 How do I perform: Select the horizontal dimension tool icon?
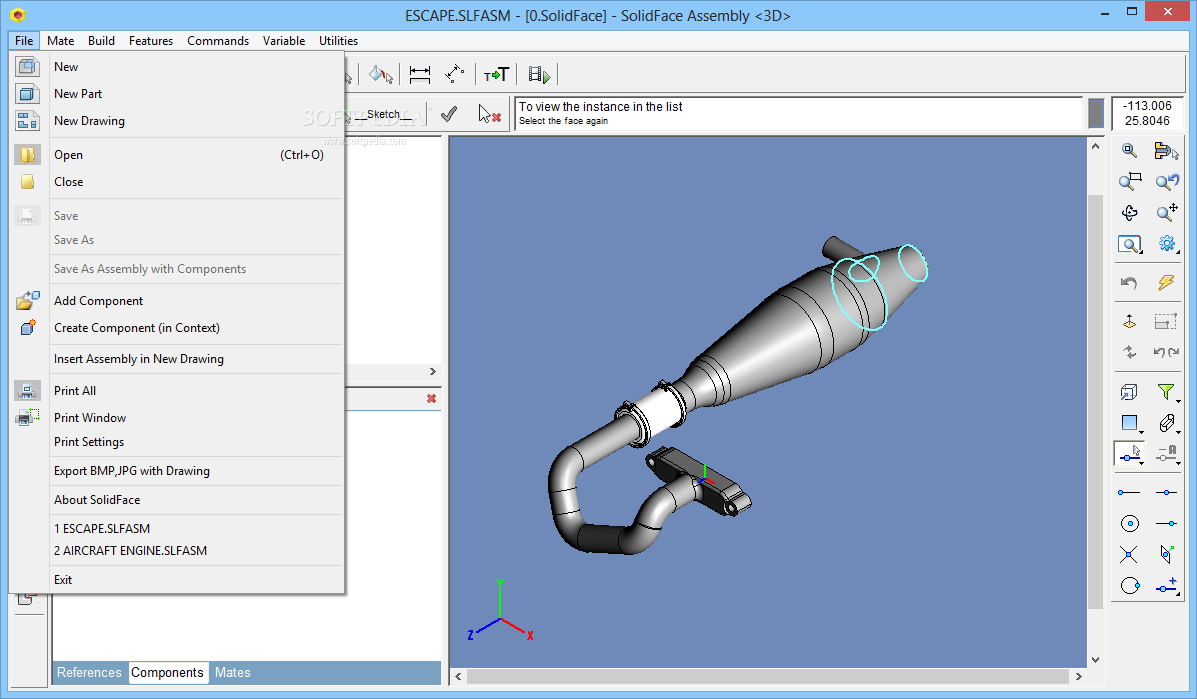click(420, 74)
